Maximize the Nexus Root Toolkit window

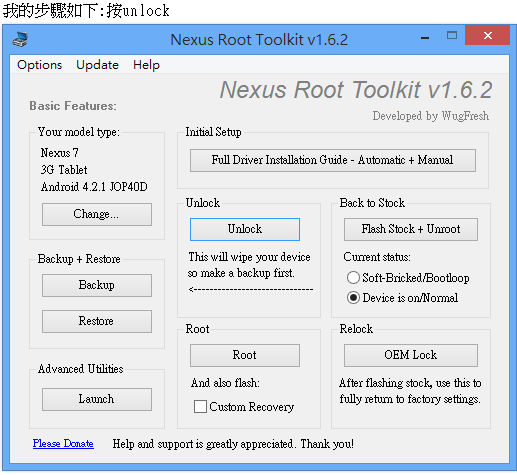point(452,36)
